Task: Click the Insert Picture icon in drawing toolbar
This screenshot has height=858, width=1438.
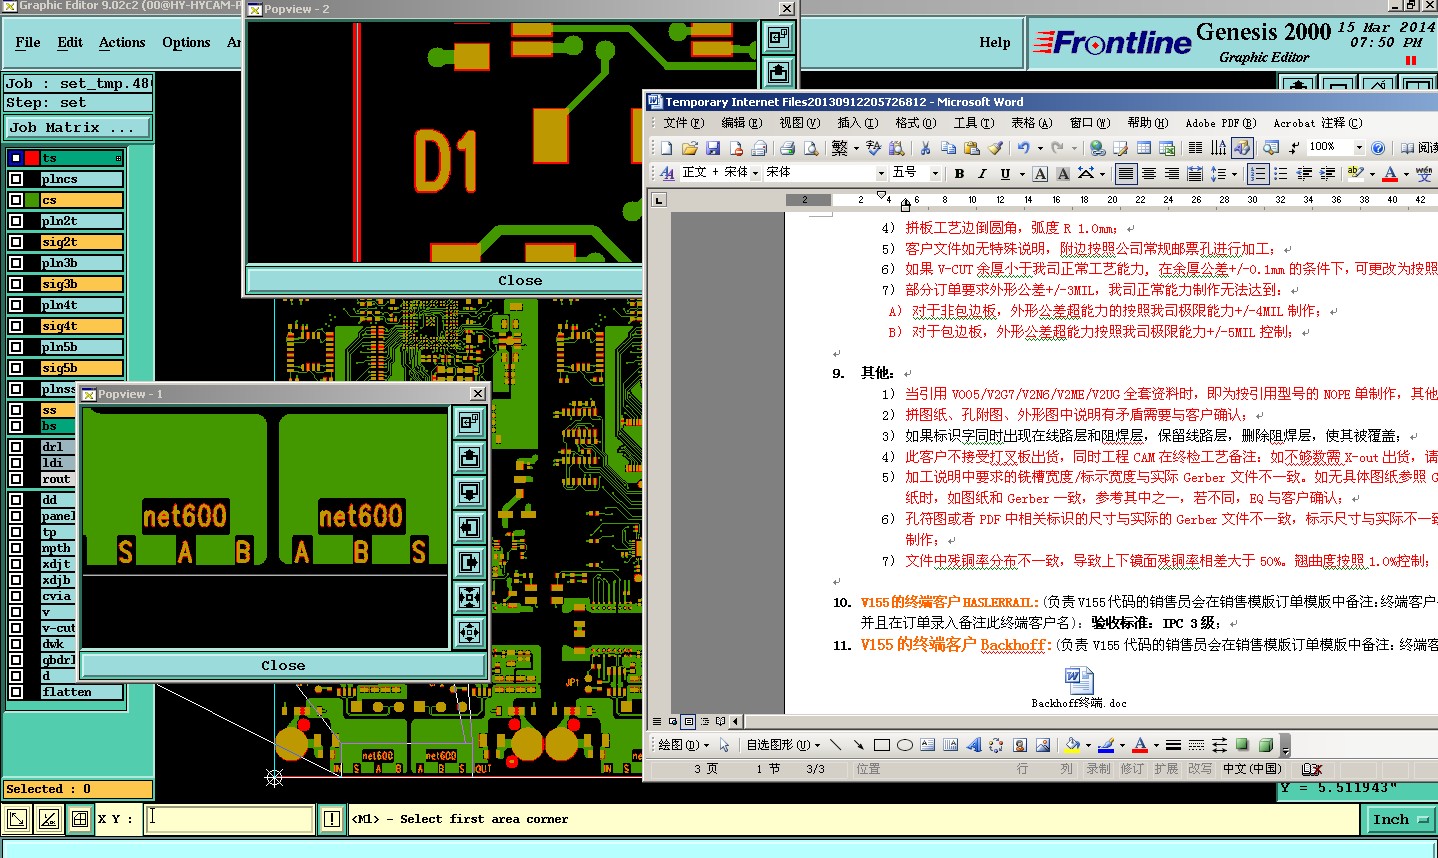Action: [x=1043, y=745]
